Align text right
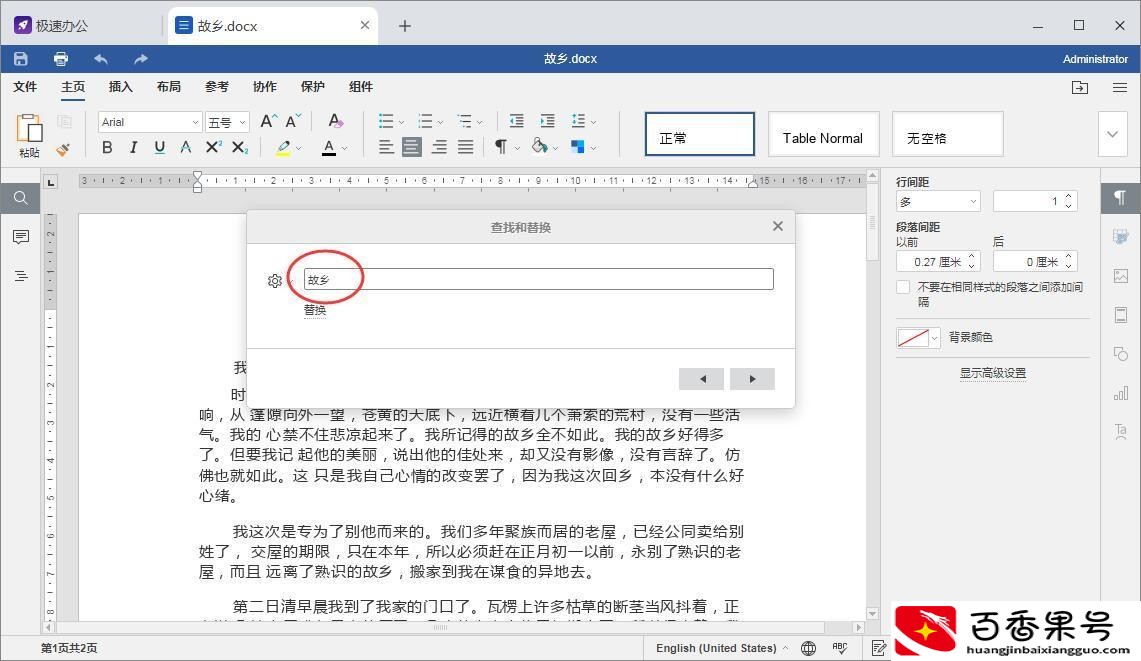Image resolution: width=1141 pixels, height=661 pixels. [439, 148]
